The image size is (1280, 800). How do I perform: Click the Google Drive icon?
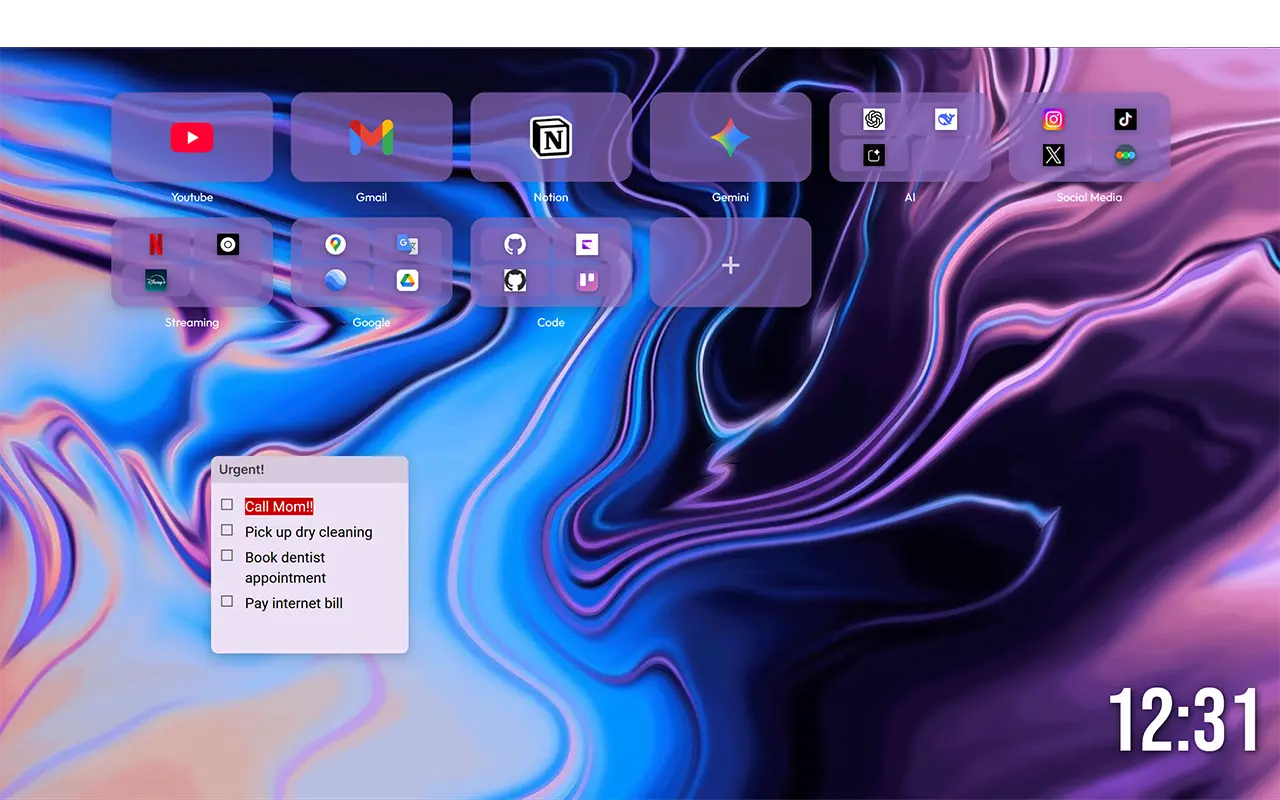point(407,280)
